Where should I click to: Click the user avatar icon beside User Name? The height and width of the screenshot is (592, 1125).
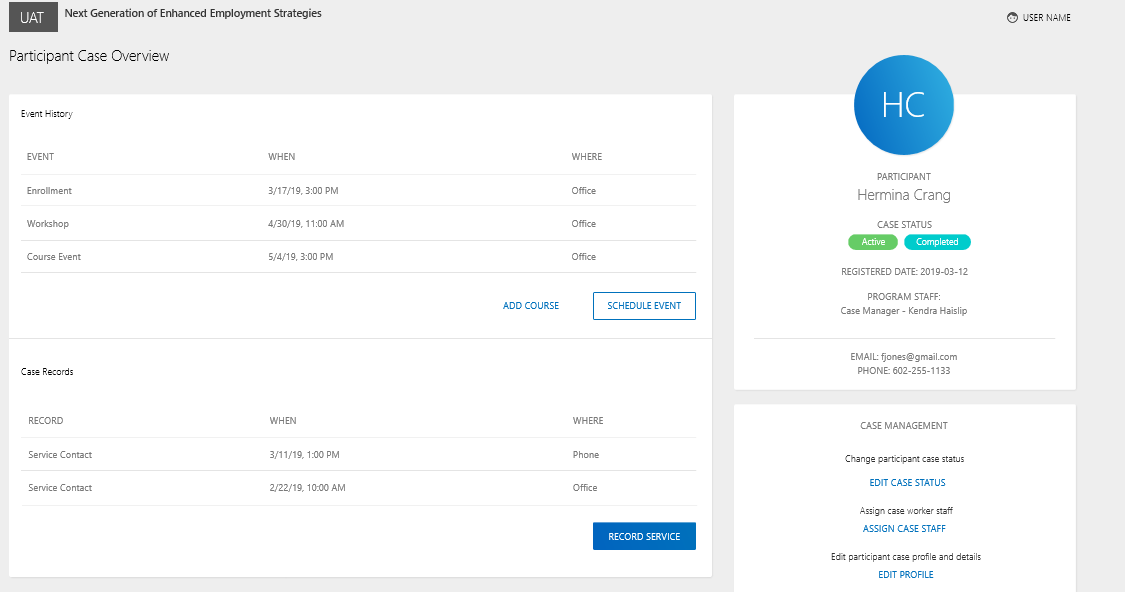click(1012, 18)
